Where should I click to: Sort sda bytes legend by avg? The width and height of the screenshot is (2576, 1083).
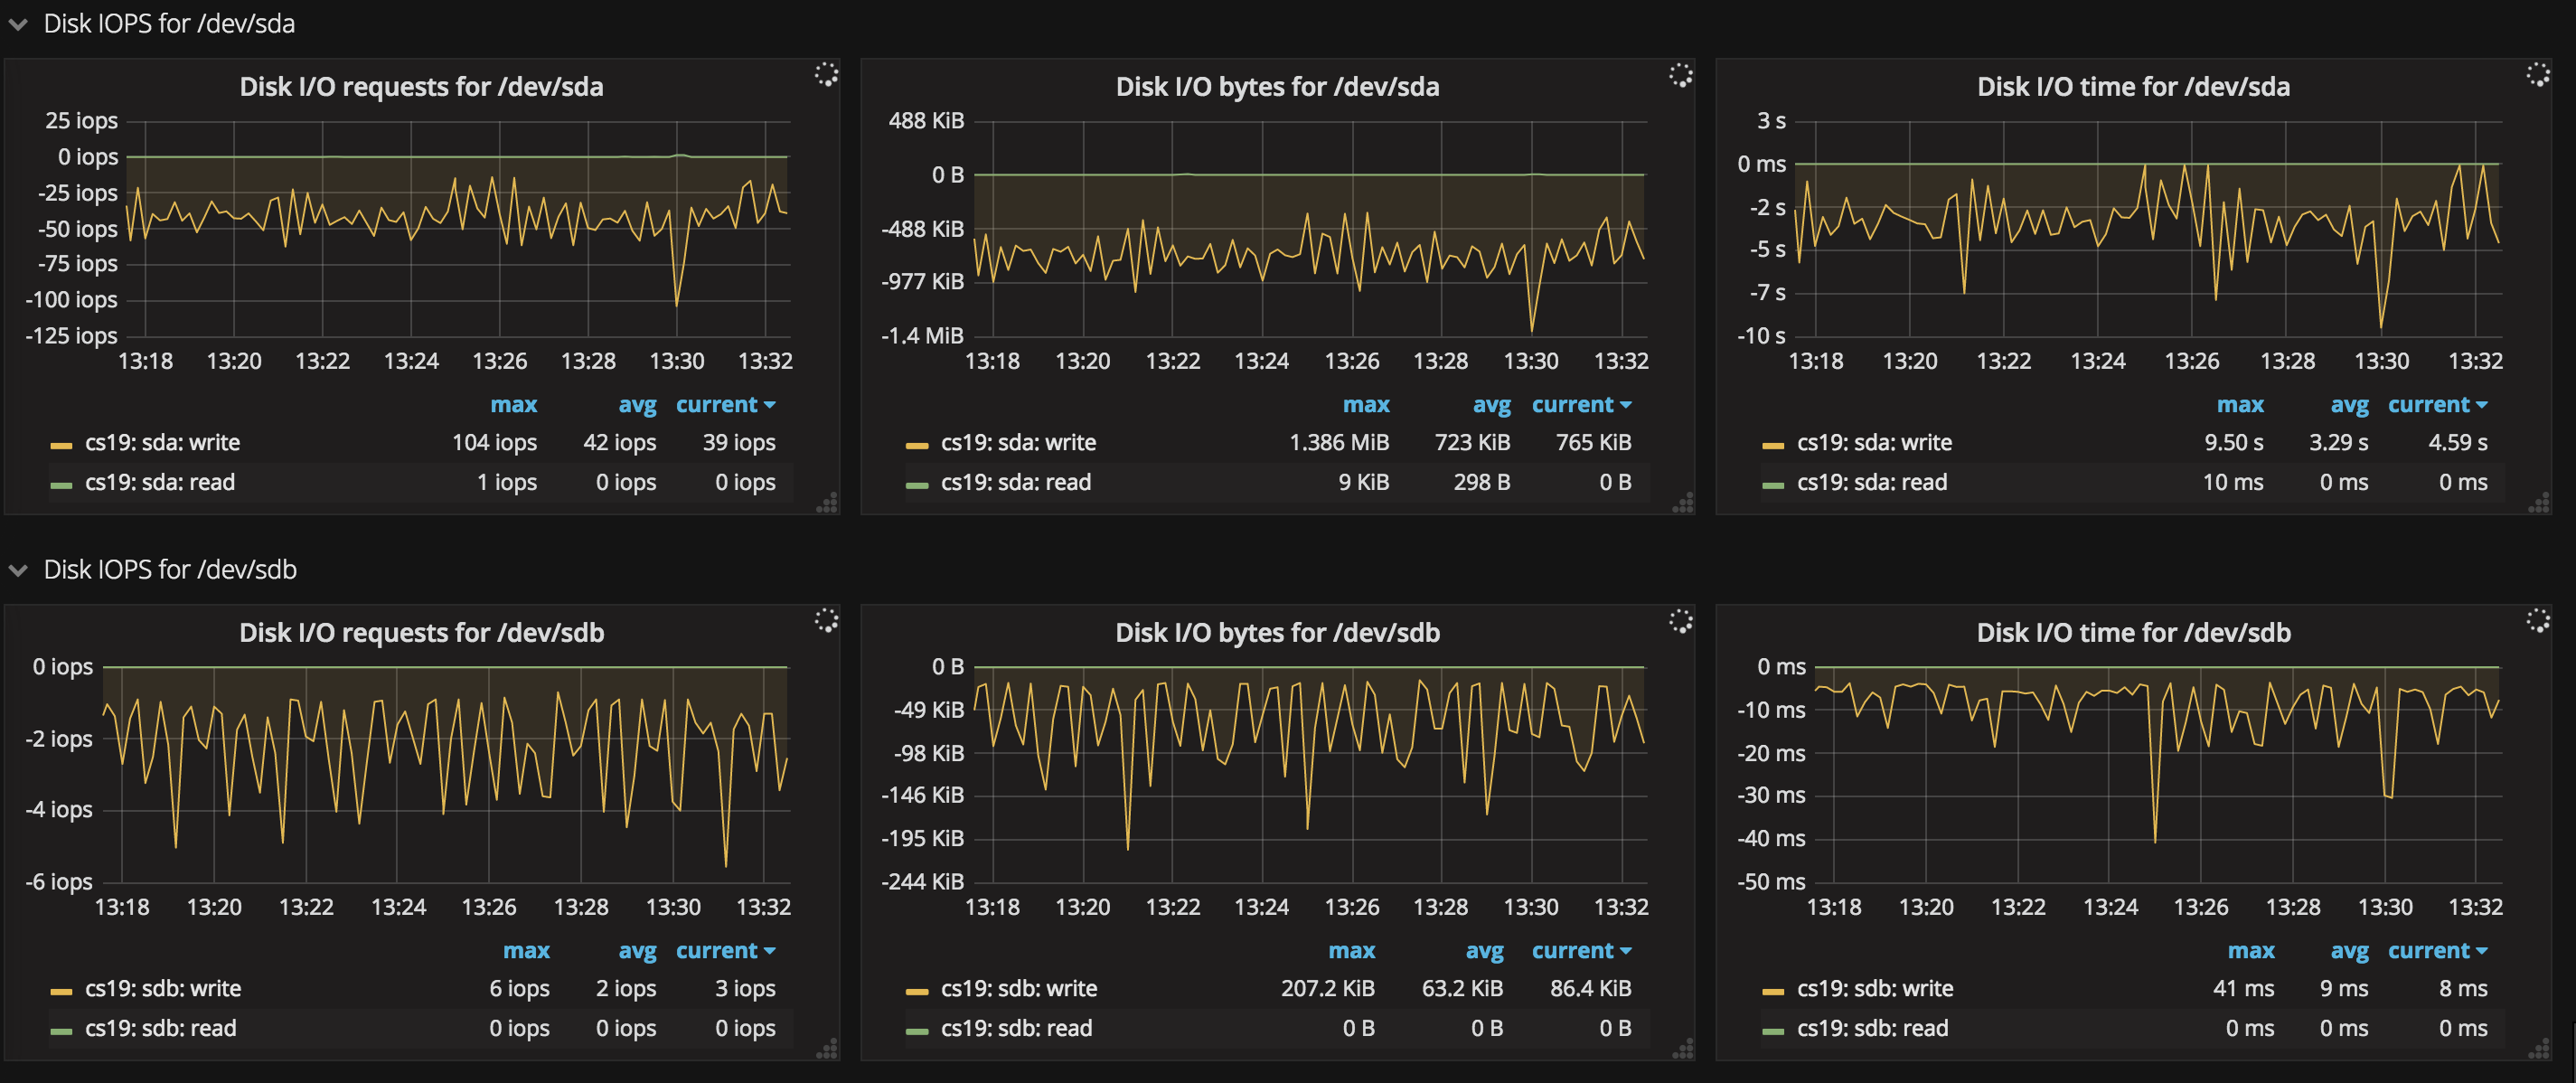click(1491, 405)
